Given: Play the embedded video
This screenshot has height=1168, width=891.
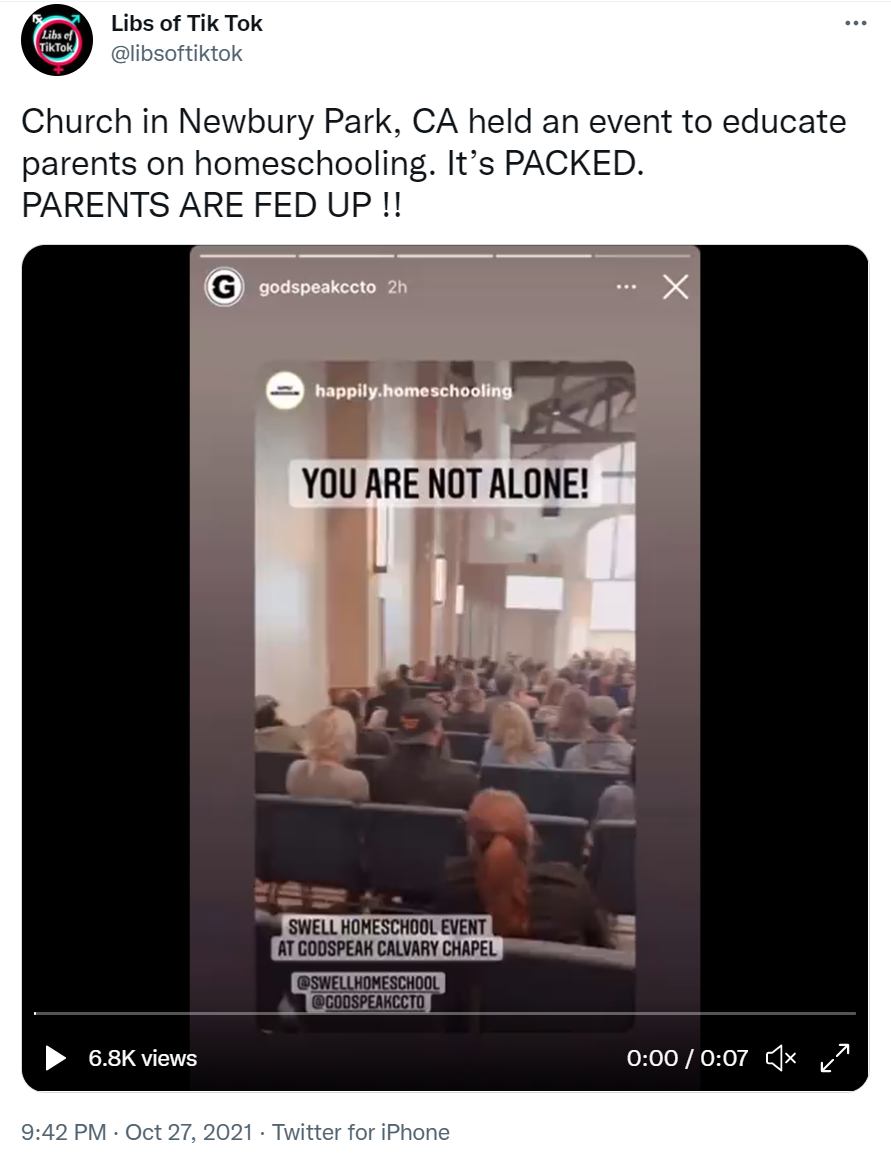Looking at the screenshot, I should pyautogui.click(x=55, y=1058).
